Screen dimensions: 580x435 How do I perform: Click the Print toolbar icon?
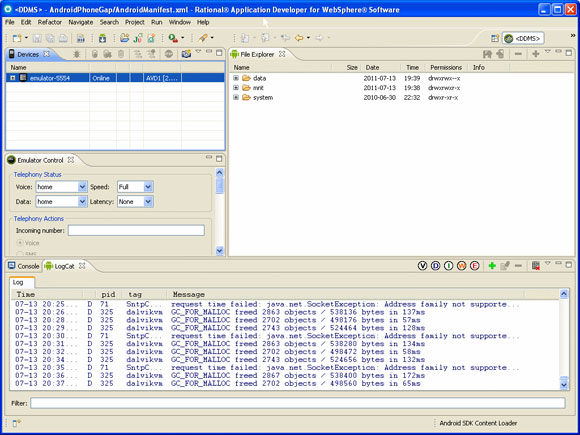point(64,38)
